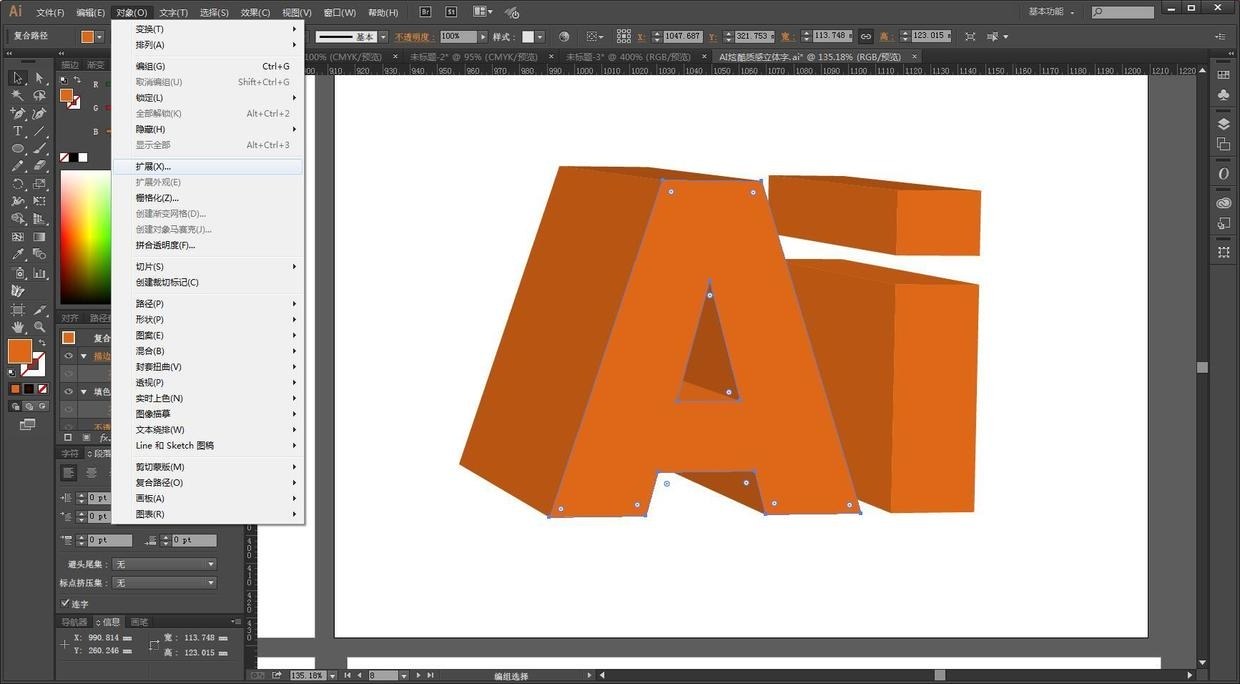
Task: Toggle visibility eye of the 描边 row
Action: [69, 356]
